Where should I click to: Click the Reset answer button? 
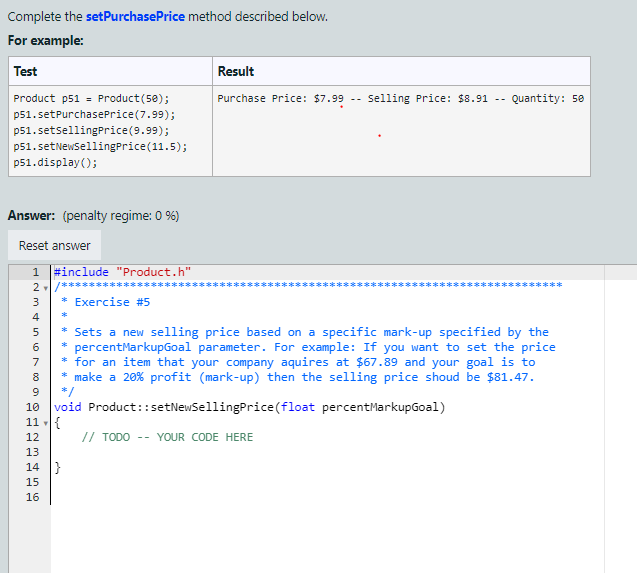click(x=54, y=245)
